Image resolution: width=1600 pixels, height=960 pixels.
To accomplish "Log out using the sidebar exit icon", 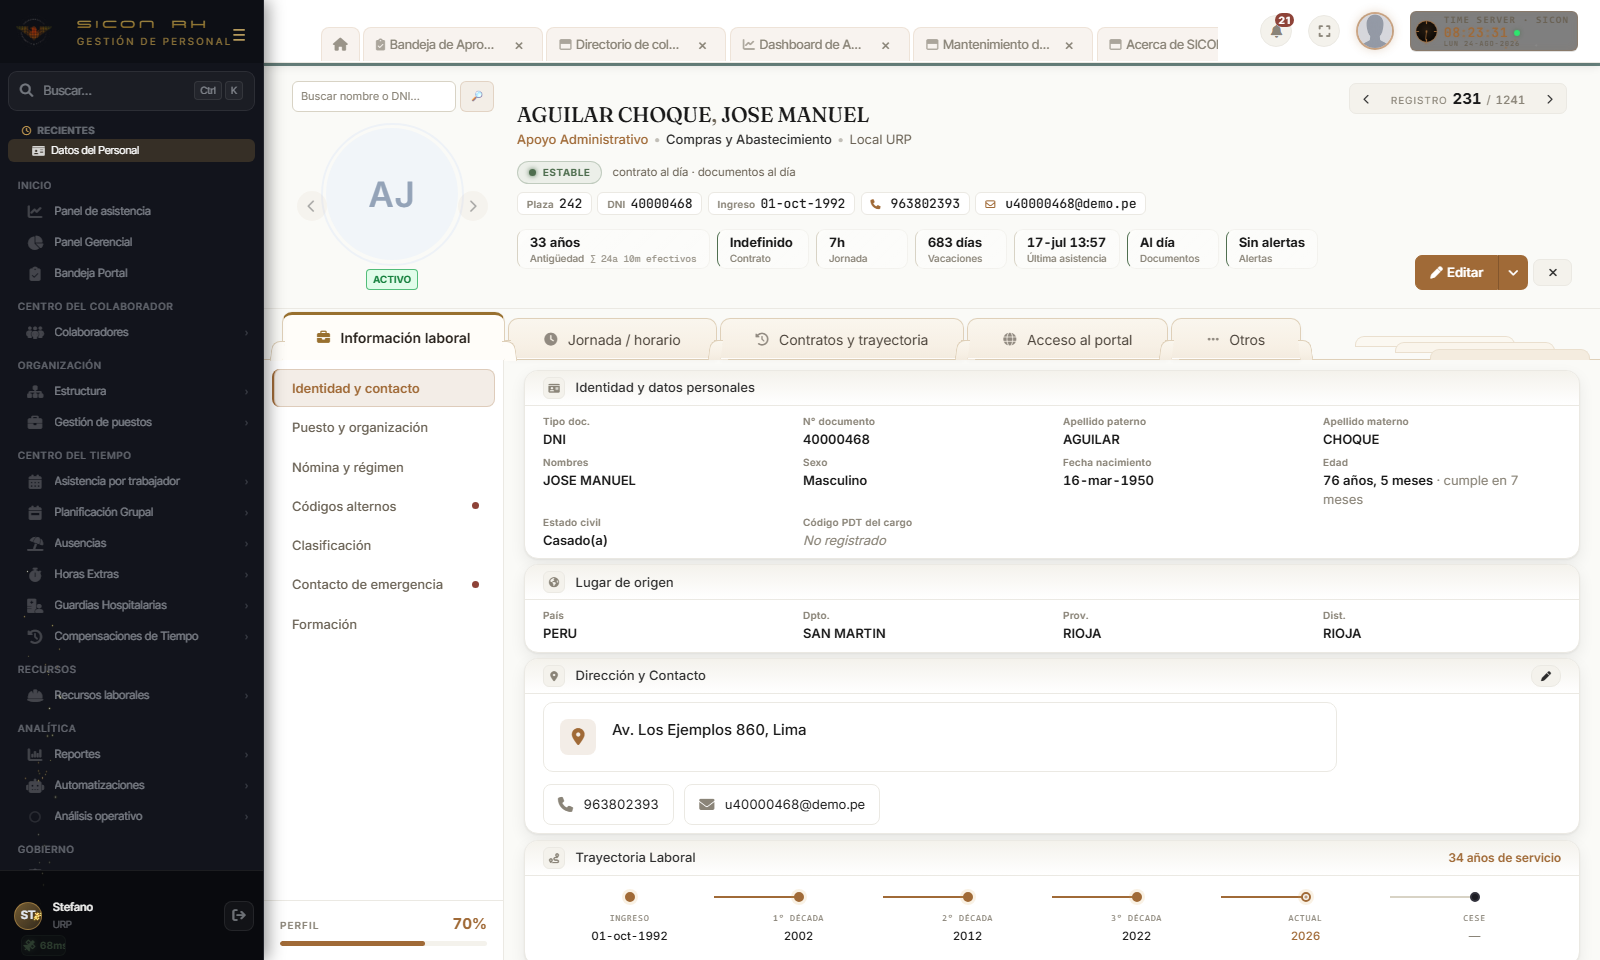I will coord(238,914).
